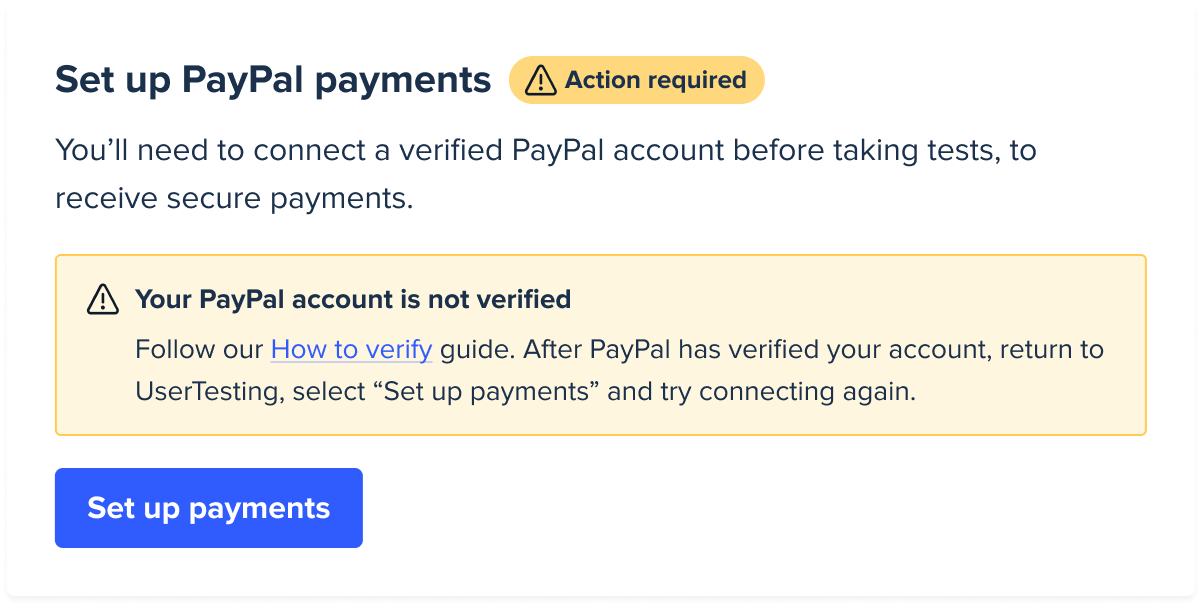
Task: Click the intro paragraph about connecting PayPal
Action: pos(546,174)
